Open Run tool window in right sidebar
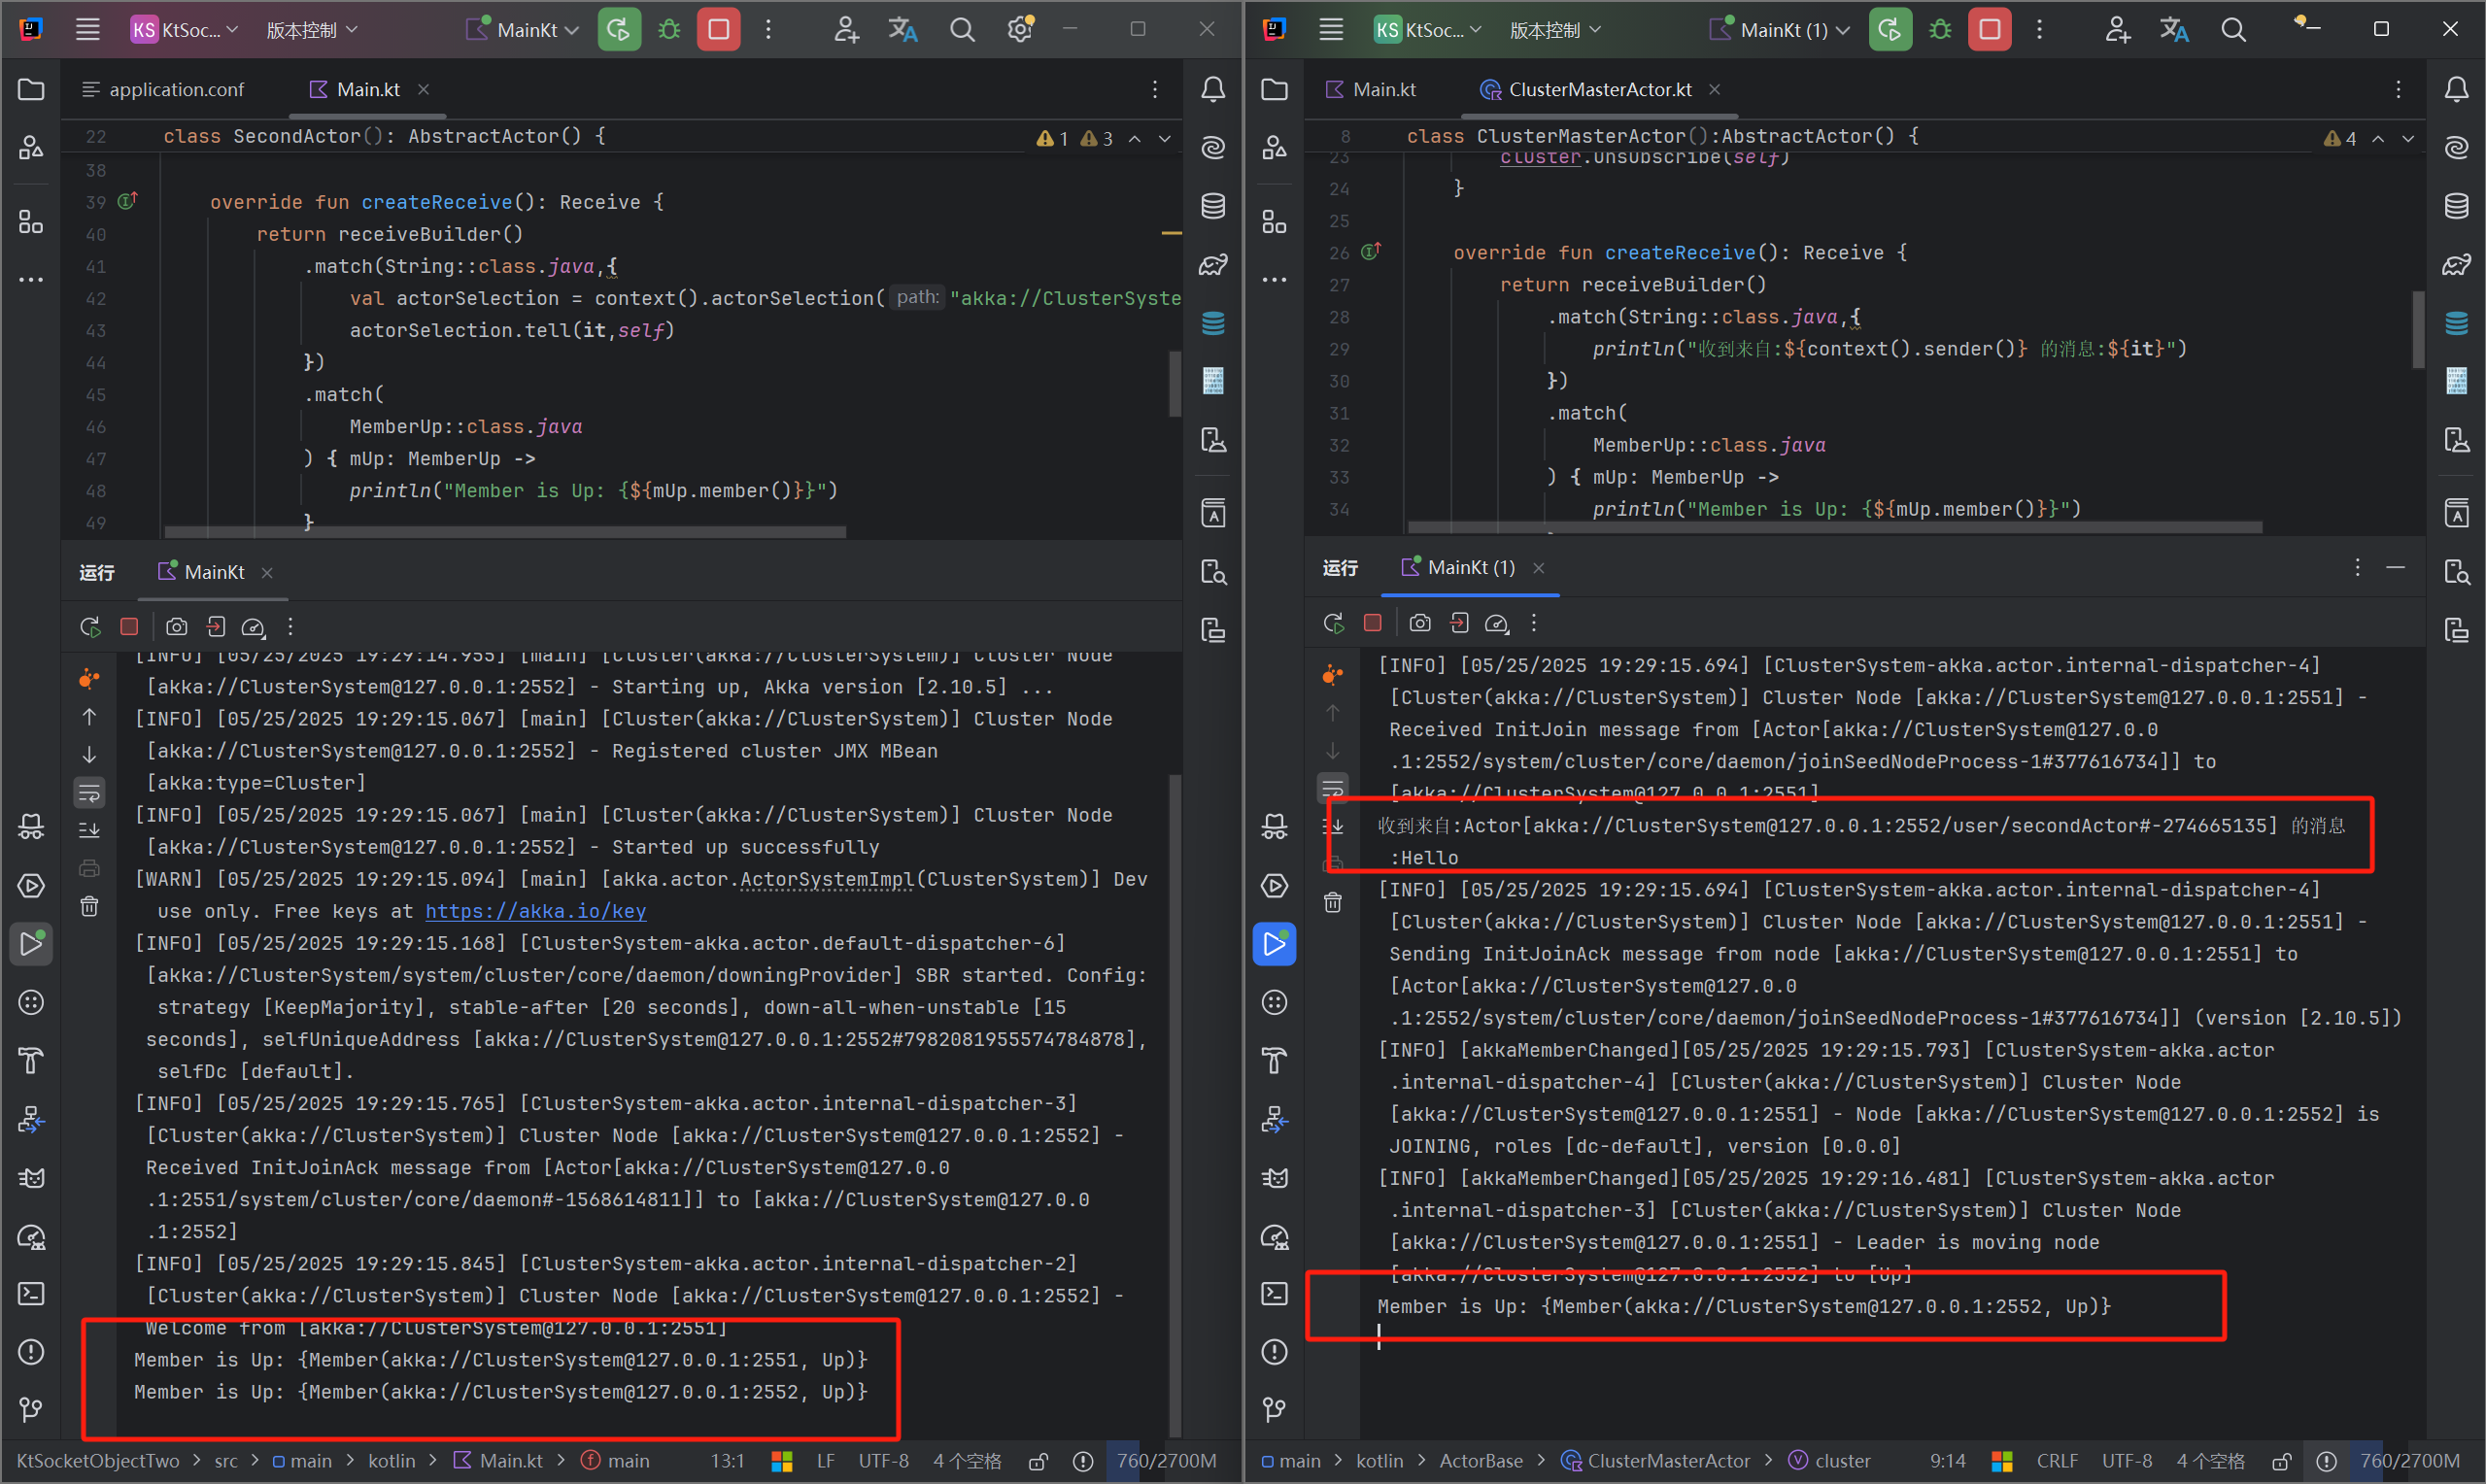The width and height of the screenshot is (2486, 1484). (1274, 943)
